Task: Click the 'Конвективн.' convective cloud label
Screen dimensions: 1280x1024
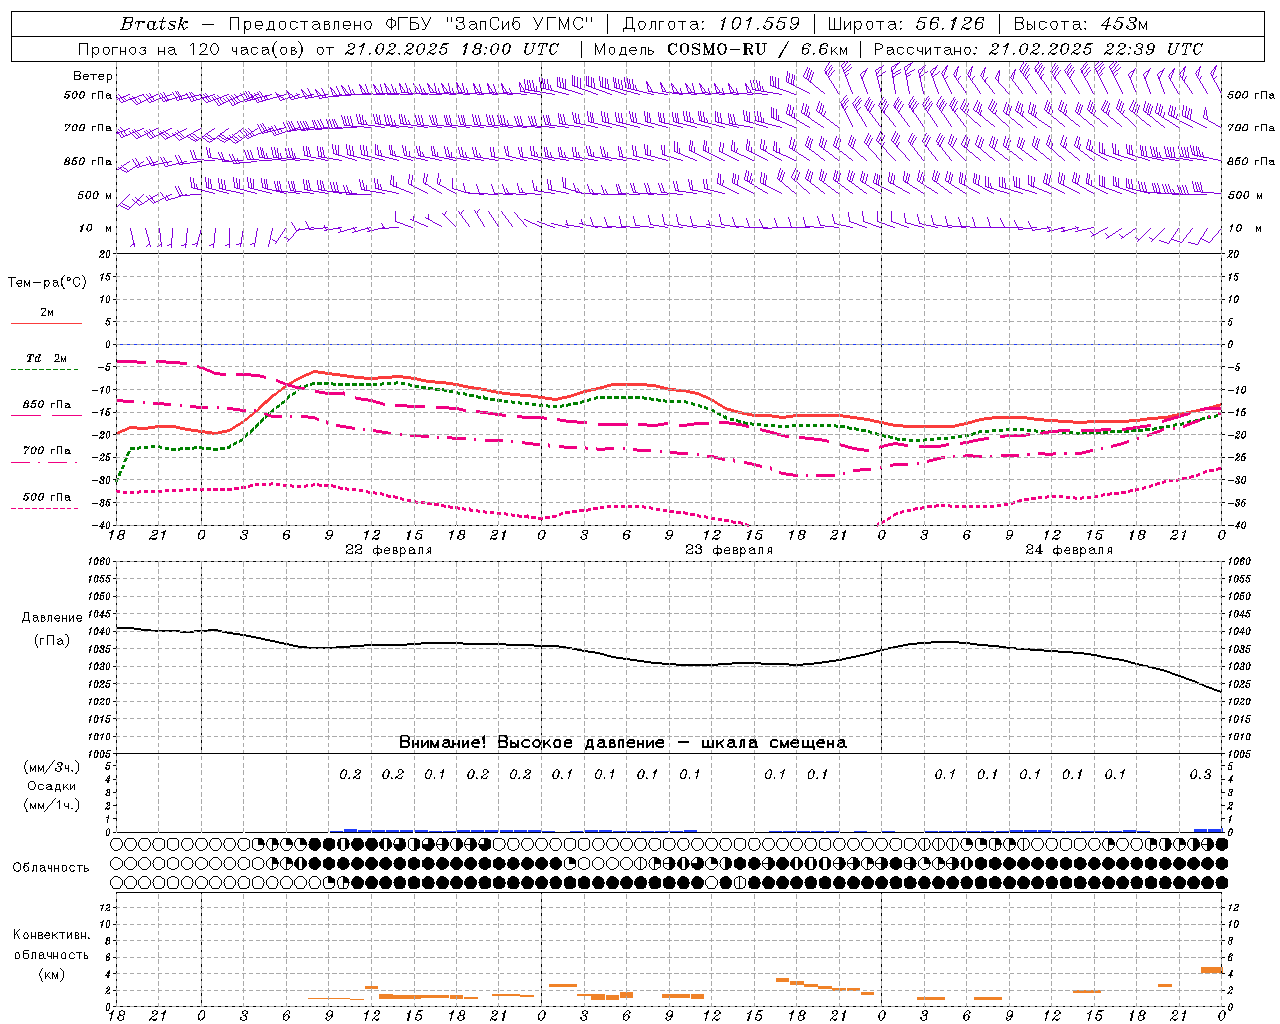Action: [x=51, y=935]
